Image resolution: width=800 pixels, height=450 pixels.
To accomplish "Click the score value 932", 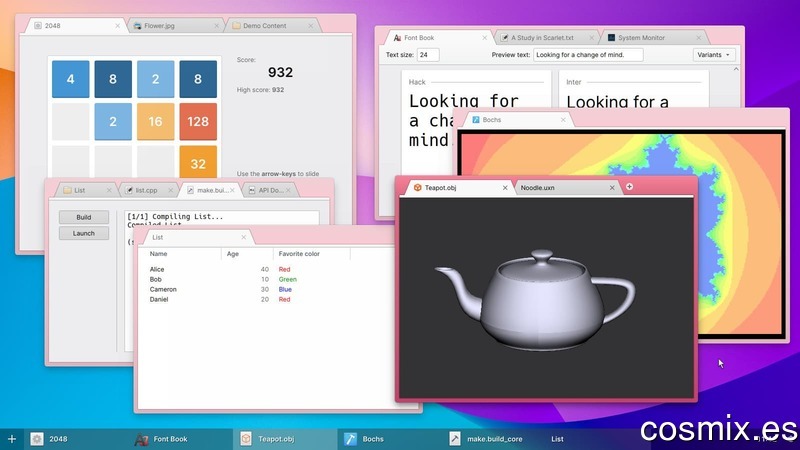I will [281, 72].
